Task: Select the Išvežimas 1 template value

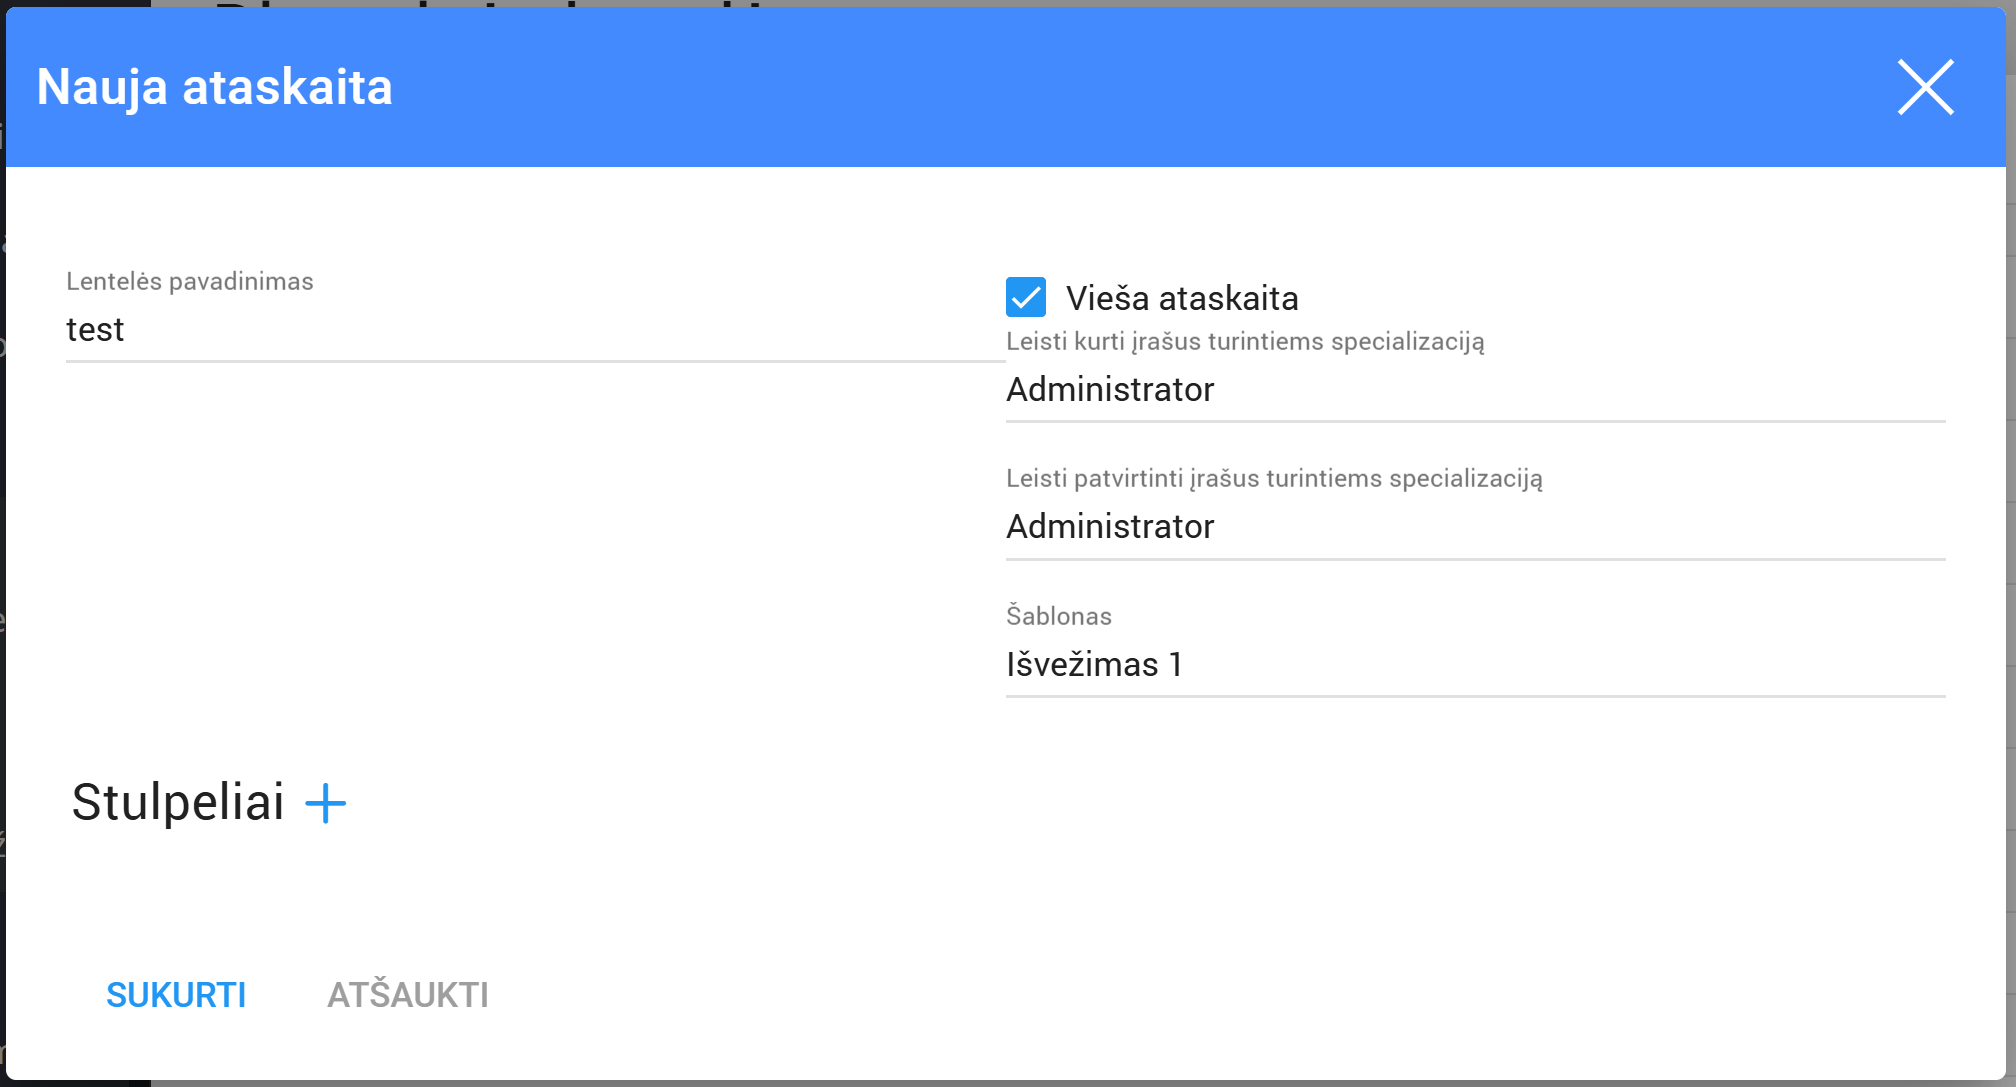Action: [1094, 665]
